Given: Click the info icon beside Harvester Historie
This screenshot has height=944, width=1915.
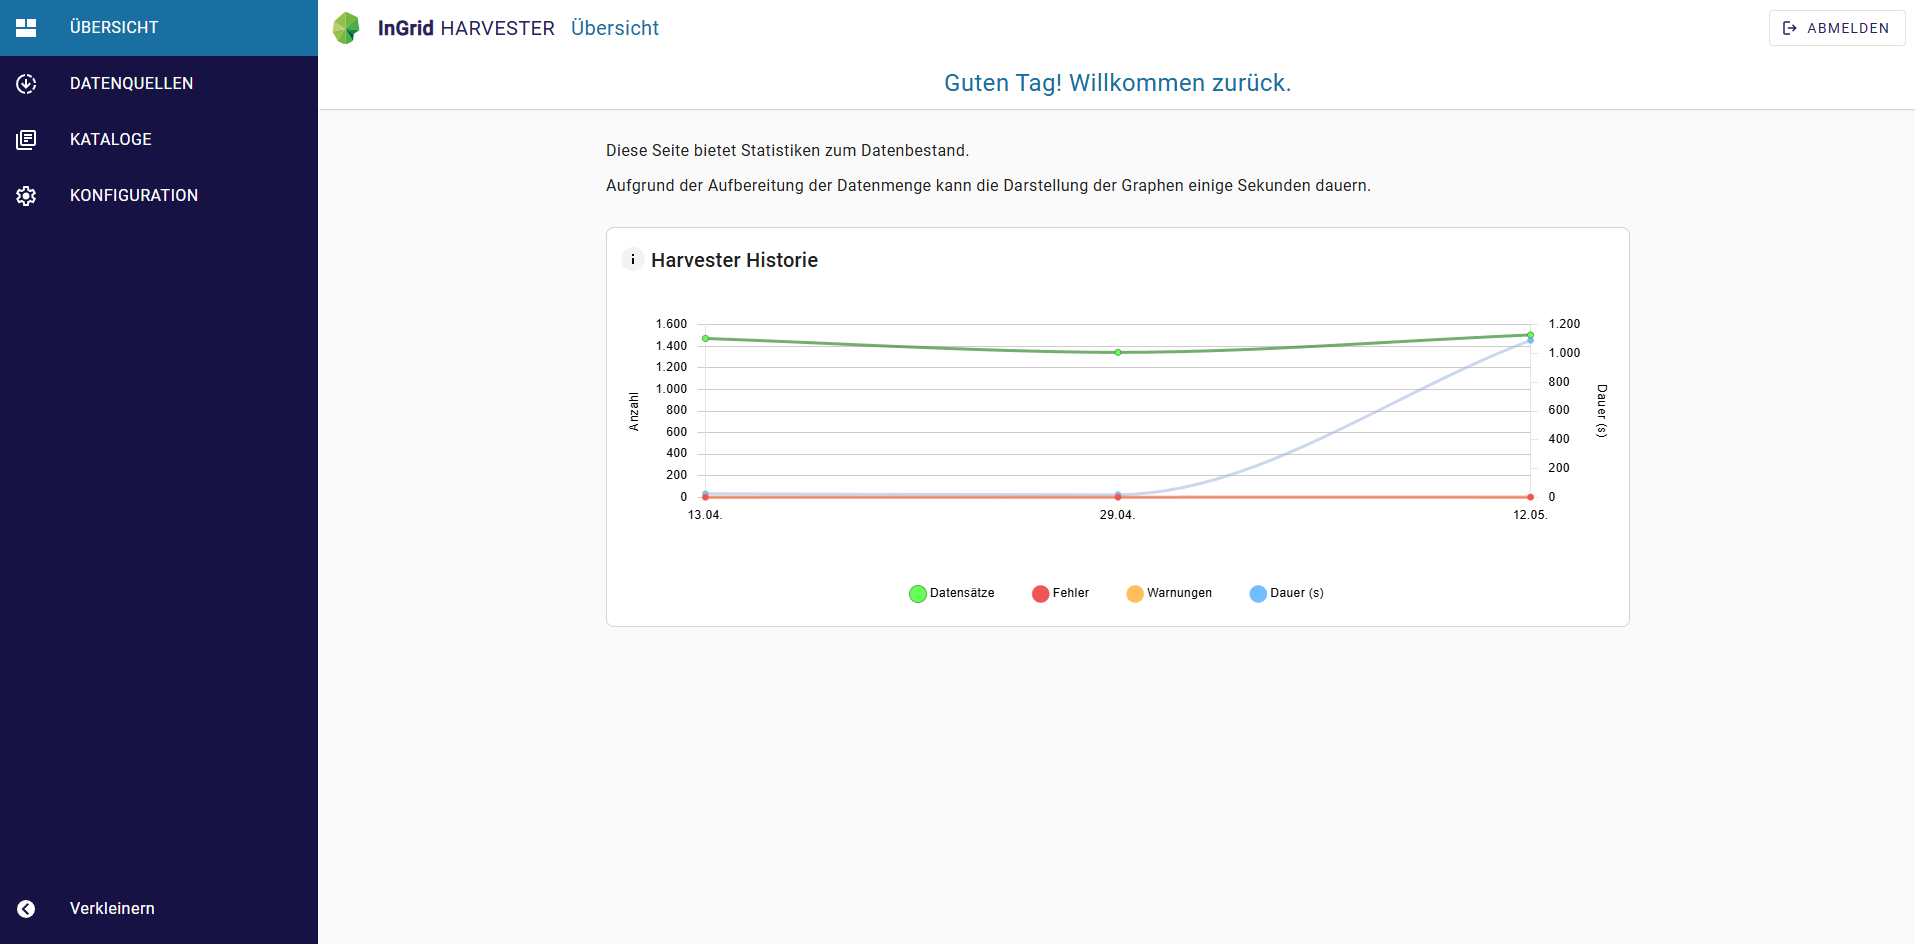Looking at the screenshot, I should click(633, 260).
